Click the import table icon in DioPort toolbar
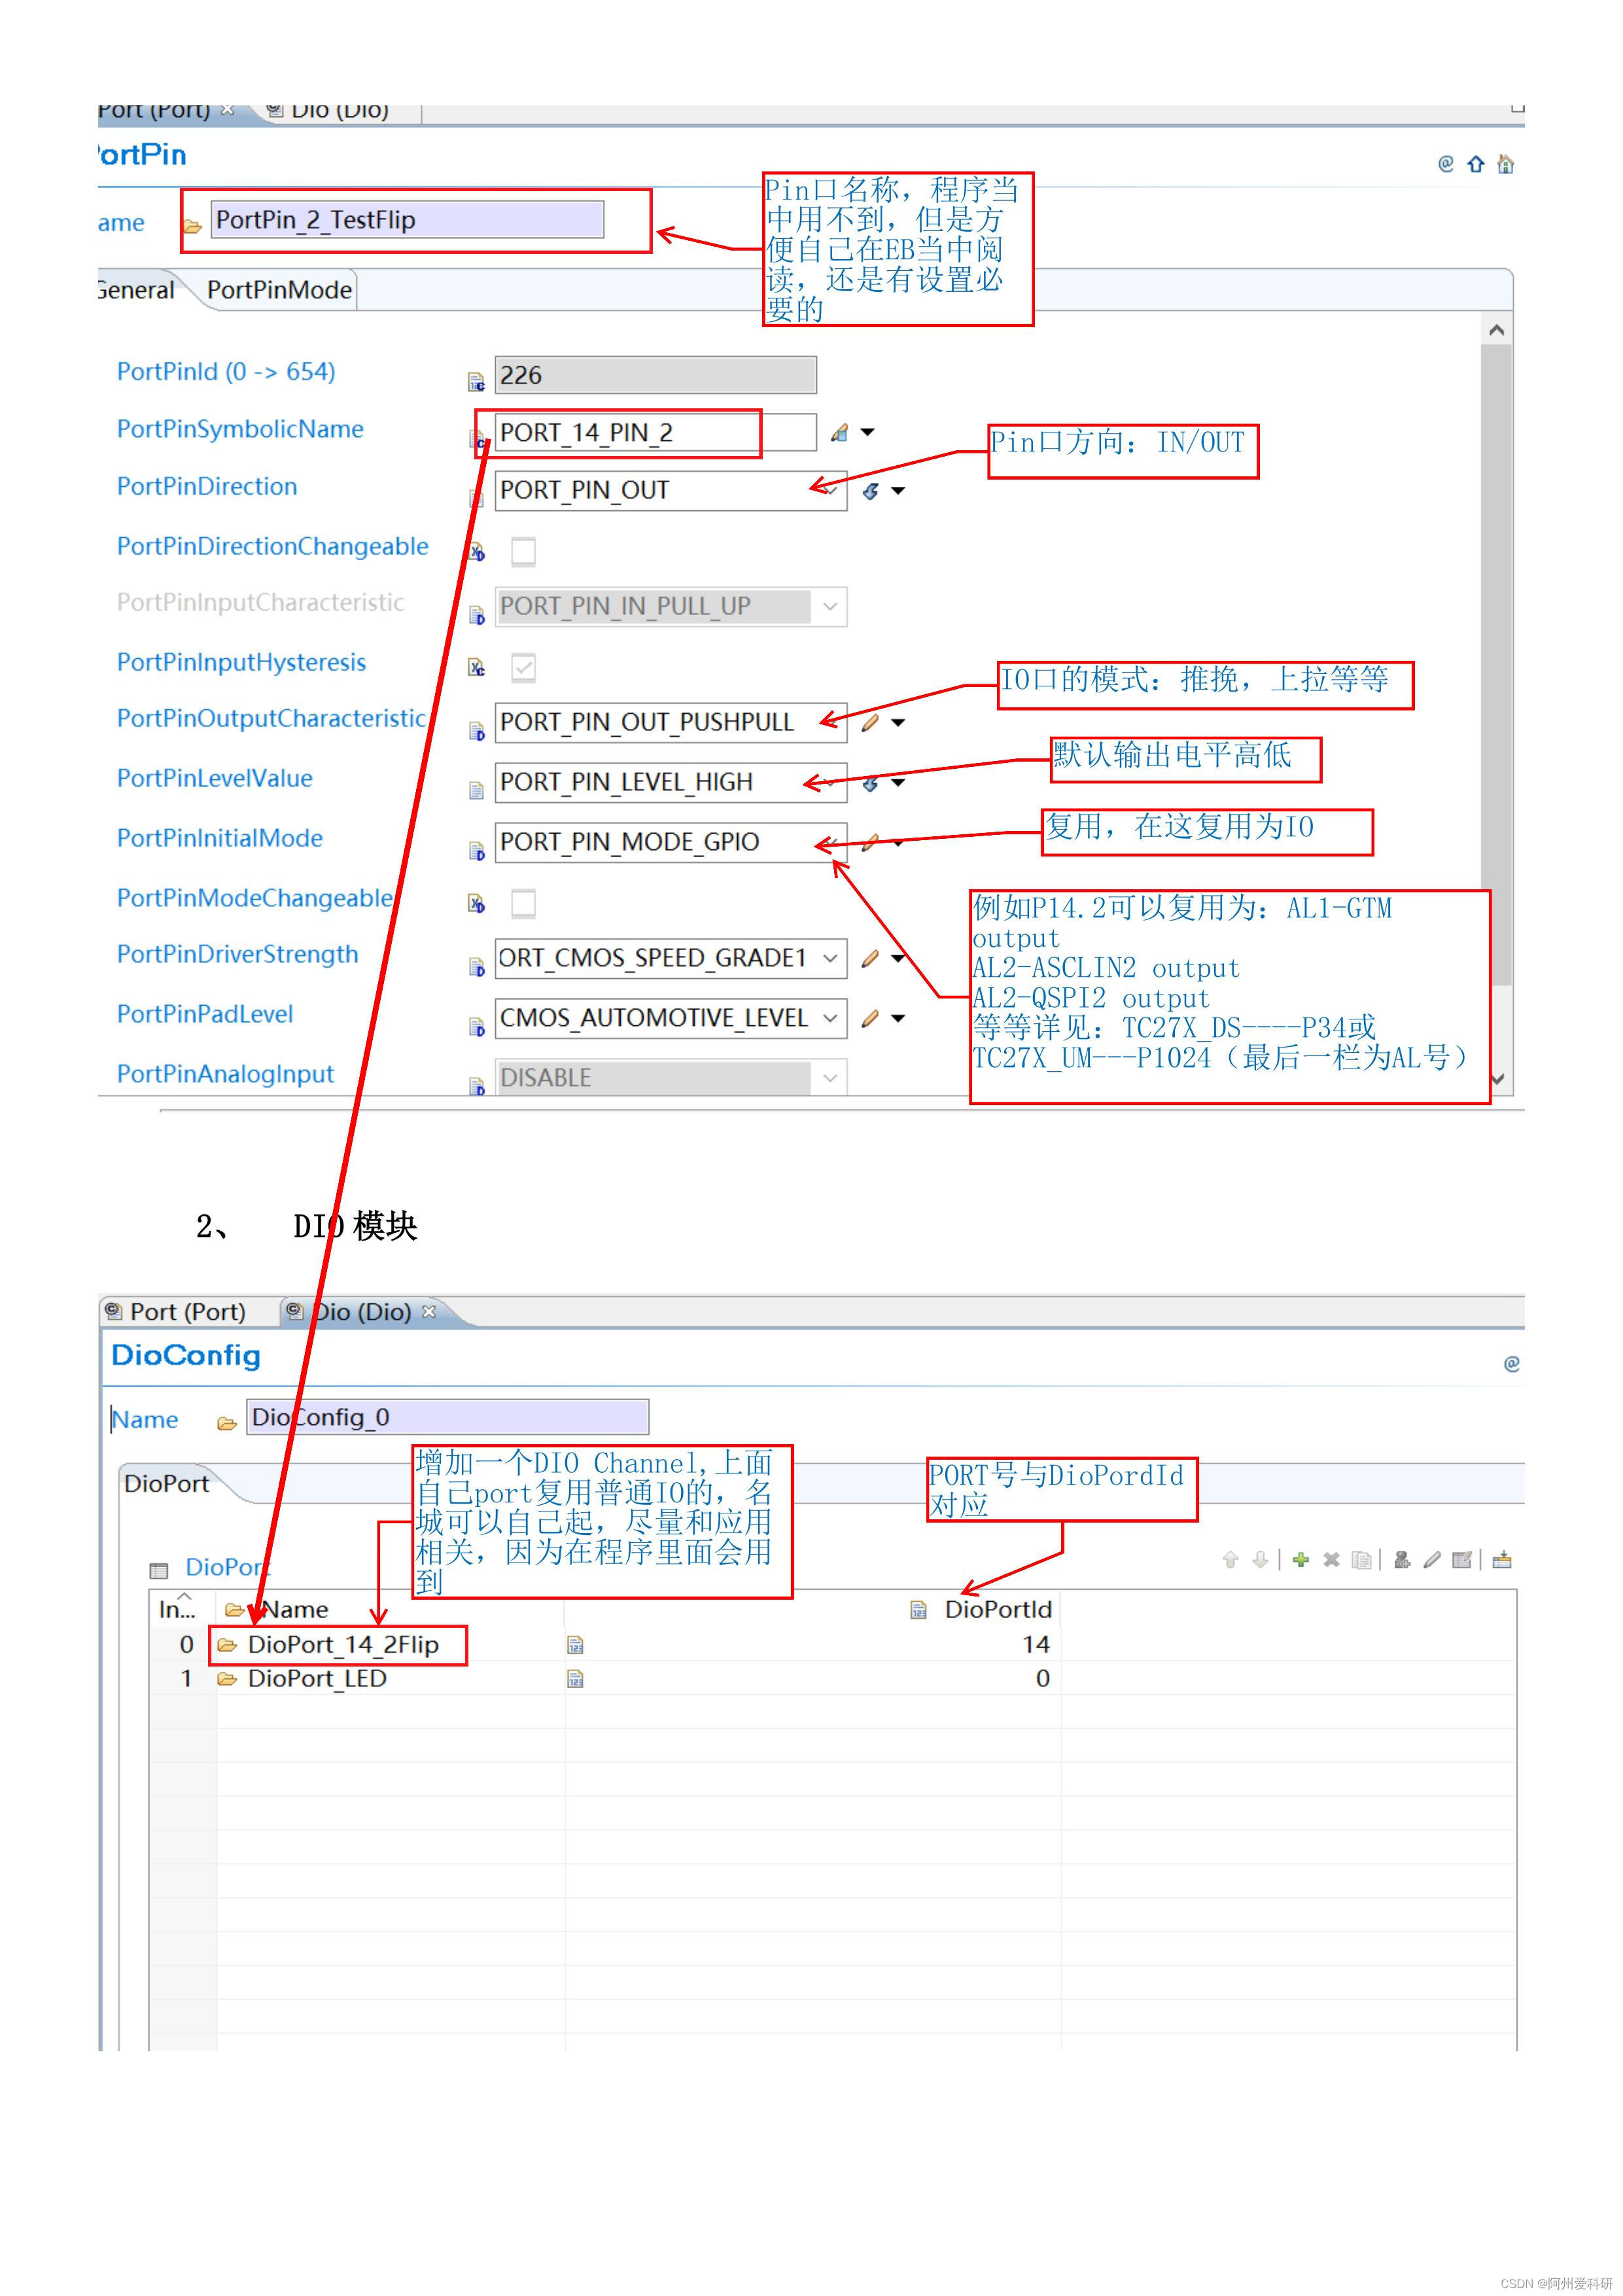Image resolution: width=1623 pixels, height=2296 pixels. pos(1502,1559)
